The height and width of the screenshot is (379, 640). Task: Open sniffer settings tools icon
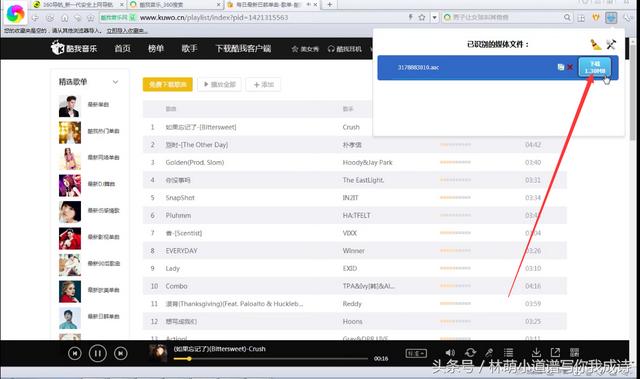click(x=611, y=44)
